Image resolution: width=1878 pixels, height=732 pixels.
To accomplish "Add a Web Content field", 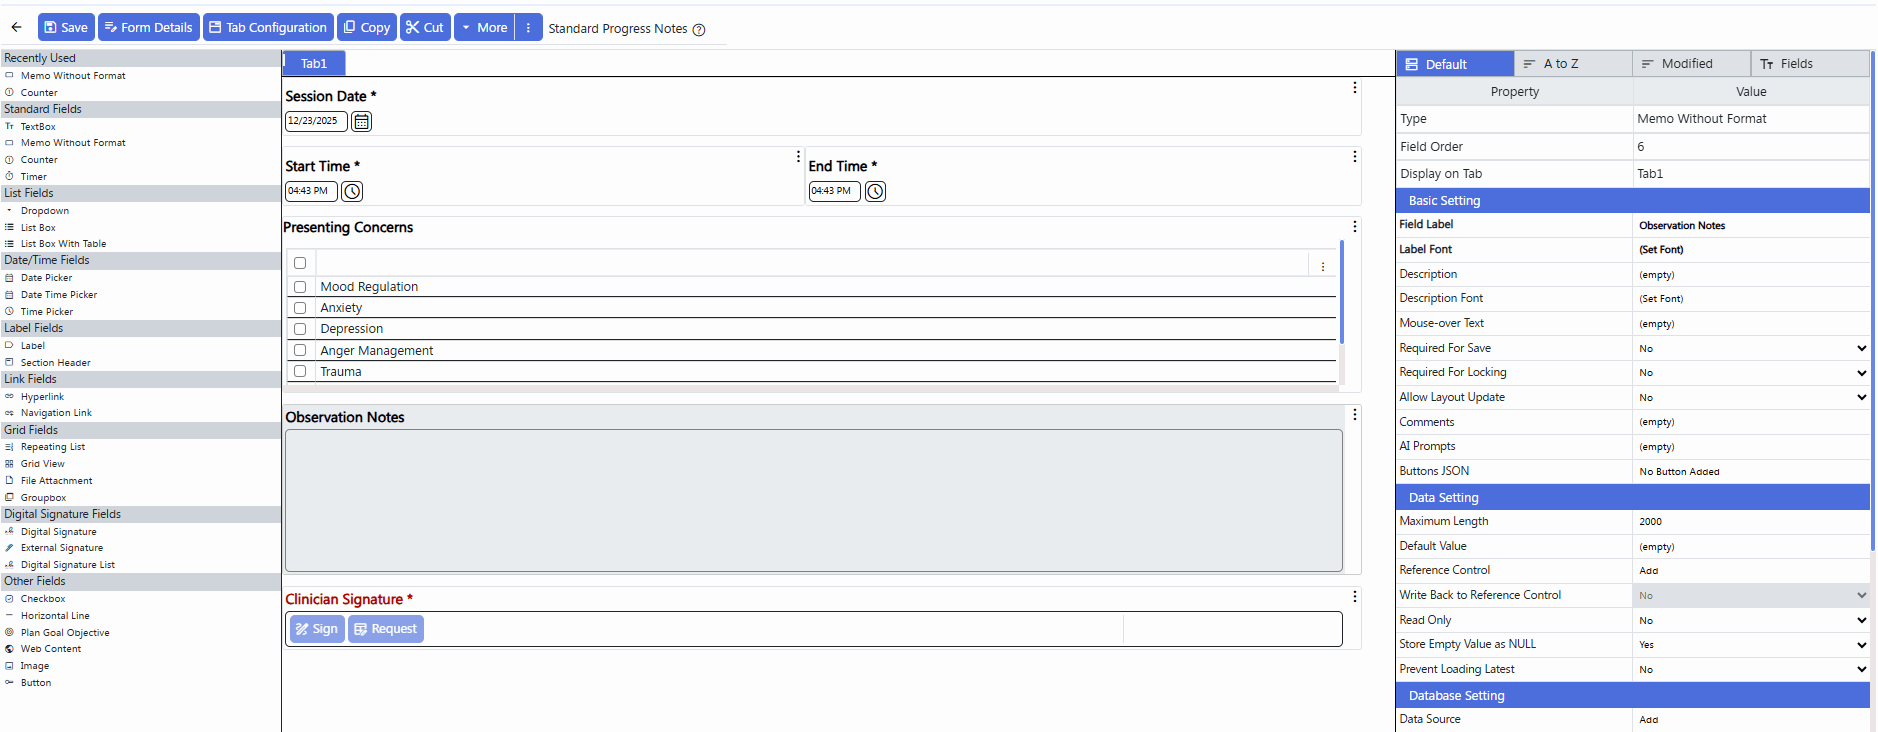I will coord(51,649).
